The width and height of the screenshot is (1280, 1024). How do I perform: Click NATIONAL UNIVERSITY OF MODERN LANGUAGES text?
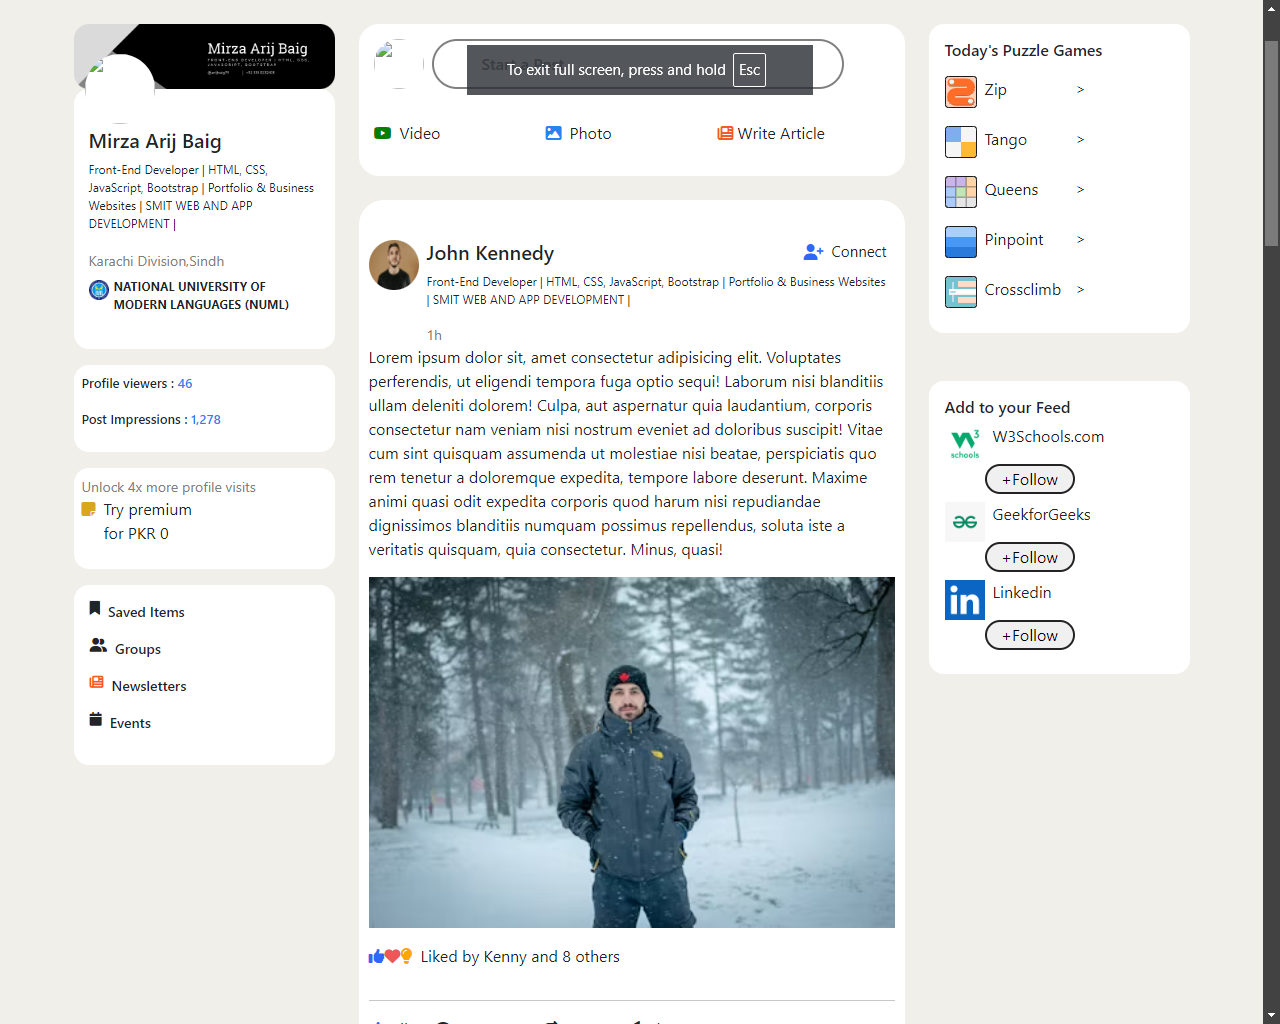click(x=201, y=295)
